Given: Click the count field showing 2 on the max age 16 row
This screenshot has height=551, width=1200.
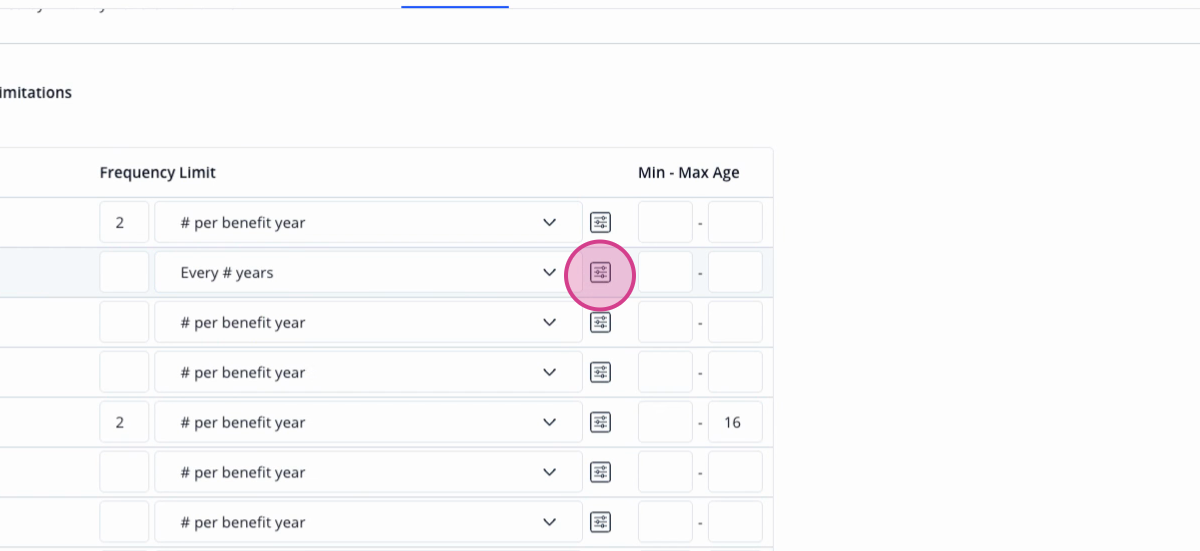Looking at the screenshot, I should pos(124,422).
